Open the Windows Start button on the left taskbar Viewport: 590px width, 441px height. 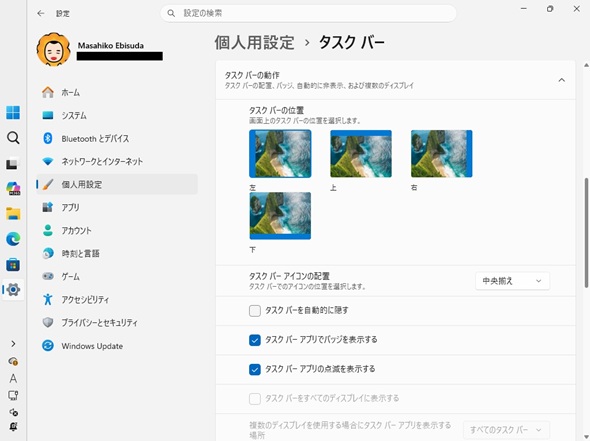pos(13,113)
